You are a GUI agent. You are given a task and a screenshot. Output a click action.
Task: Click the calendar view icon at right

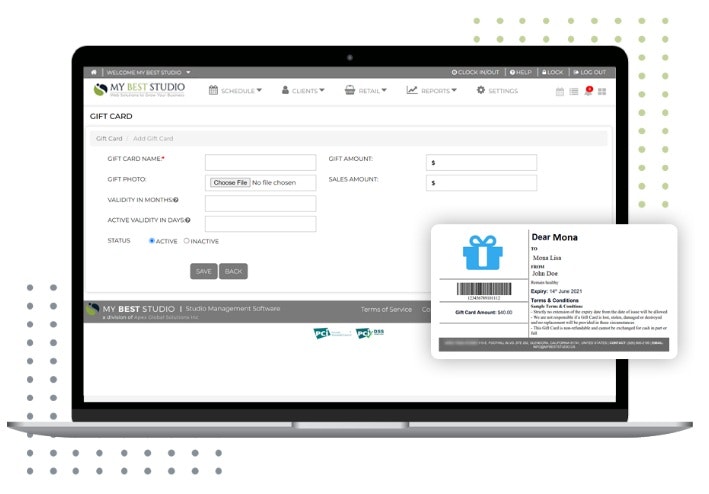560,92
